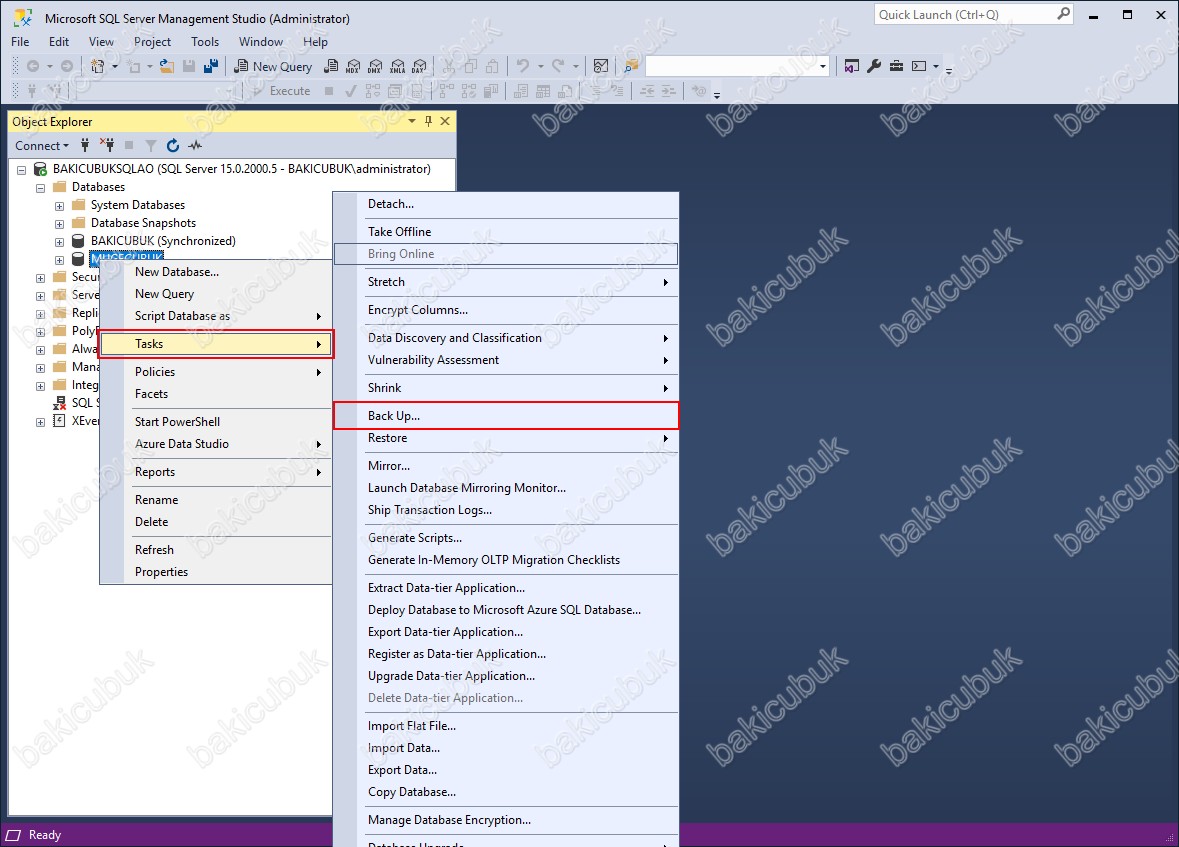1179x847 pixels.
Task: Open the Project menu
Action: [x=153, y=41]
